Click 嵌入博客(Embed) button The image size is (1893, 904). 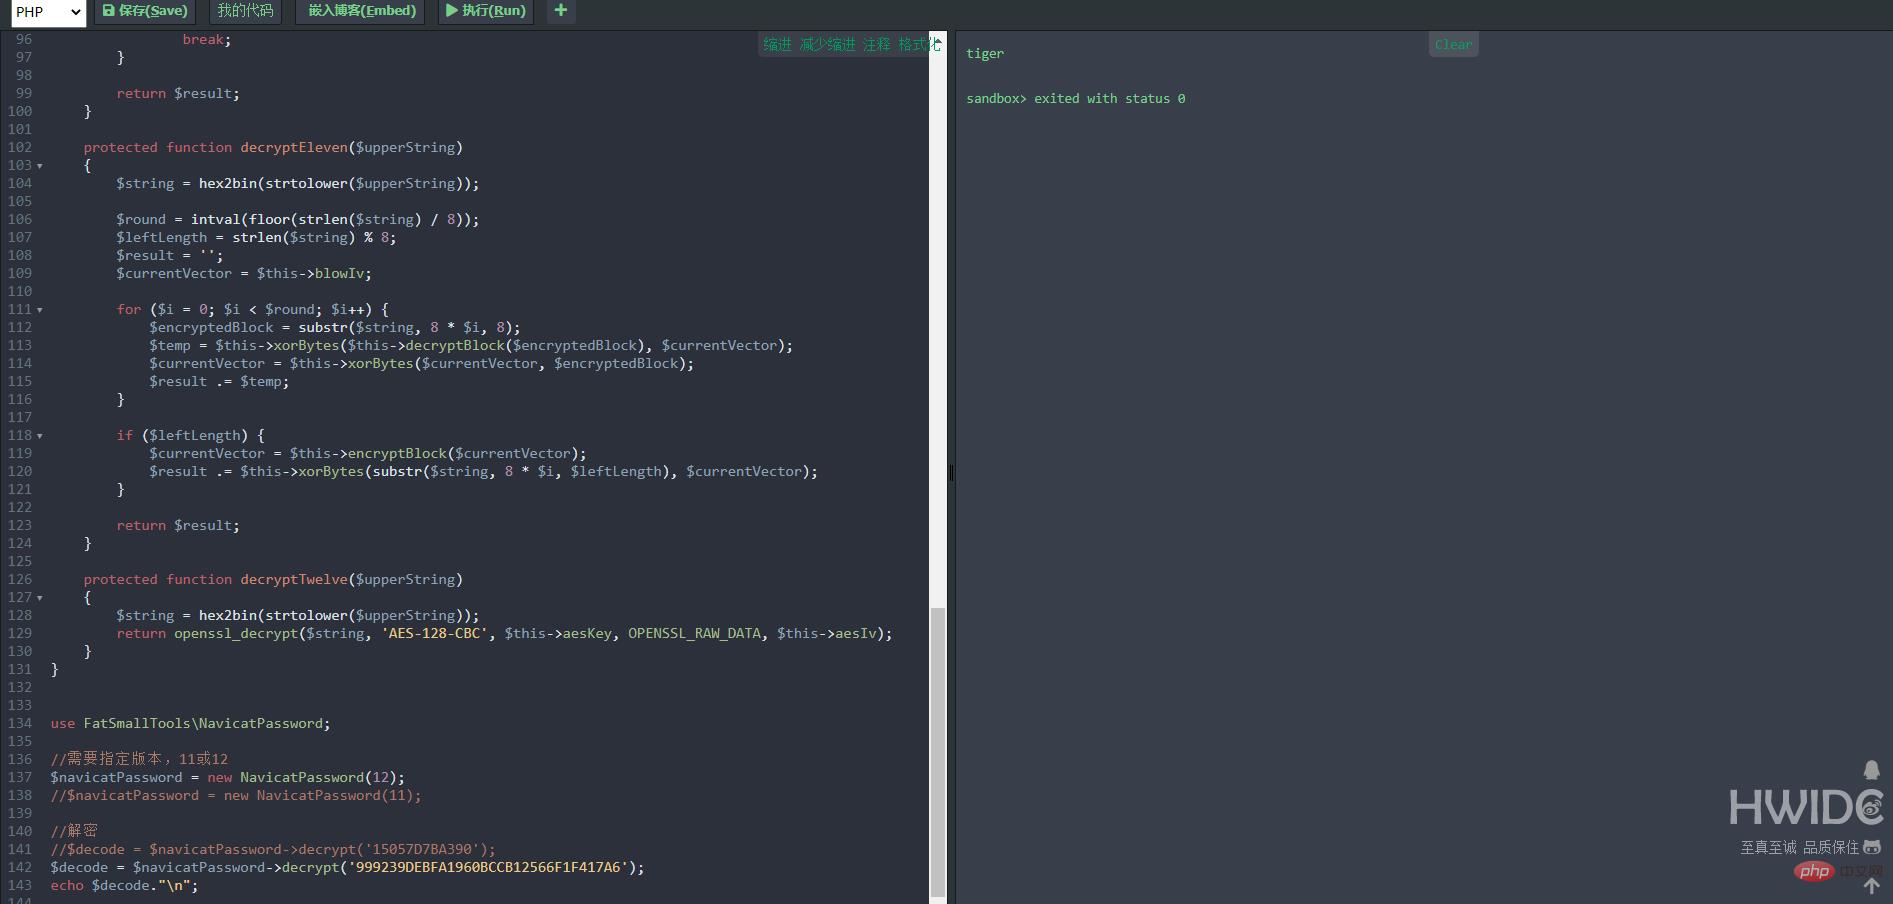click(x=361, y=11)
